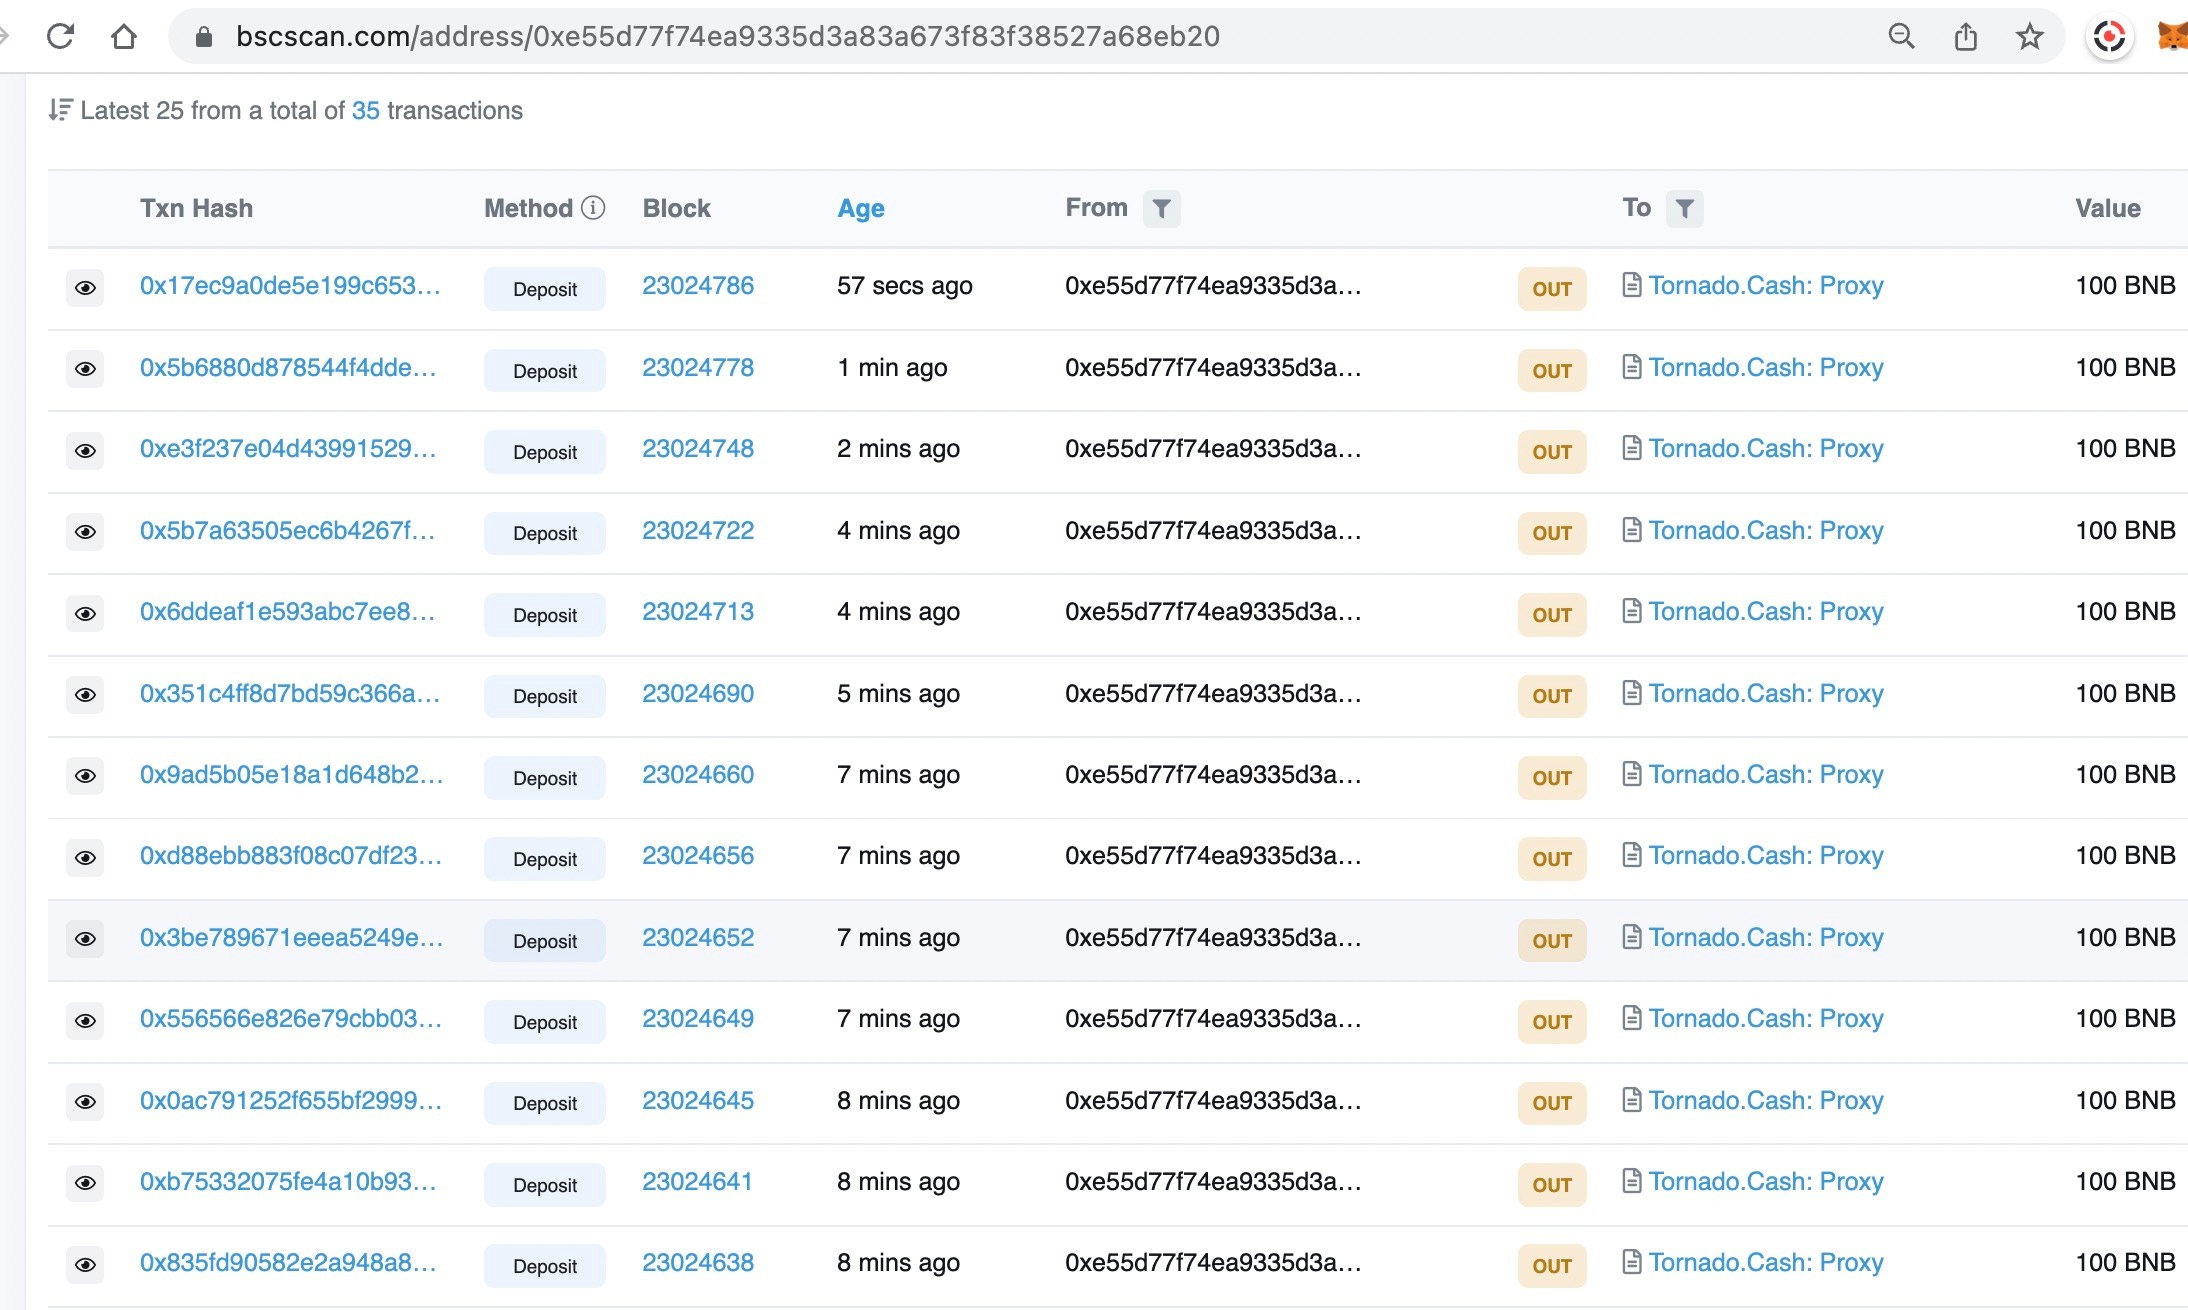
Task: Reload the page with the refresh icon
Action: (x=60, y=37)
